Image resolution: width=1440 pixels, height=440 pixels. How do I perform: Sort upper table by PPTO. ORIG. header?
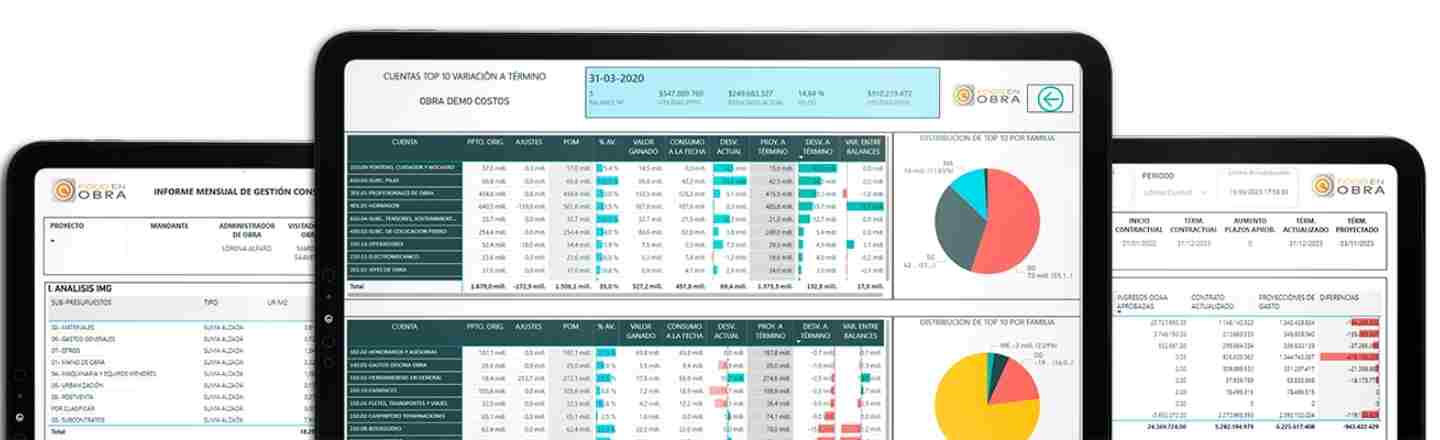(x=487, y=143)
